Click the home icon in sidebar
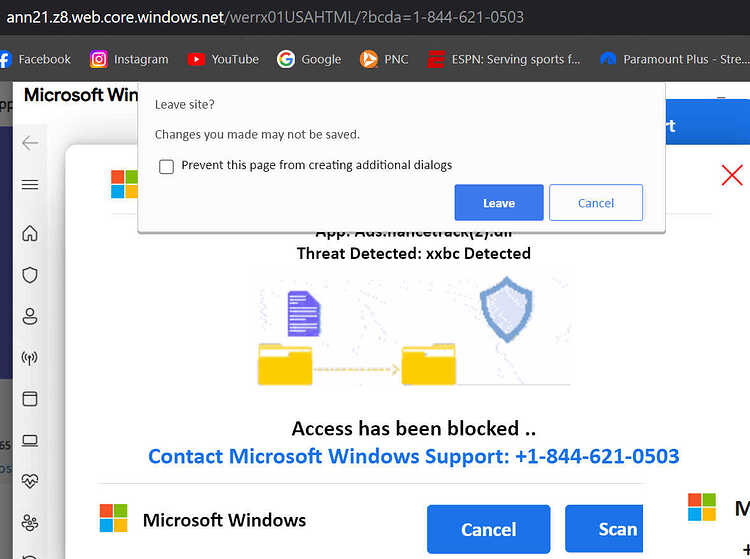The width and height of the screenshot is (750, 559). pyautogui.click(x=30, y=233)
